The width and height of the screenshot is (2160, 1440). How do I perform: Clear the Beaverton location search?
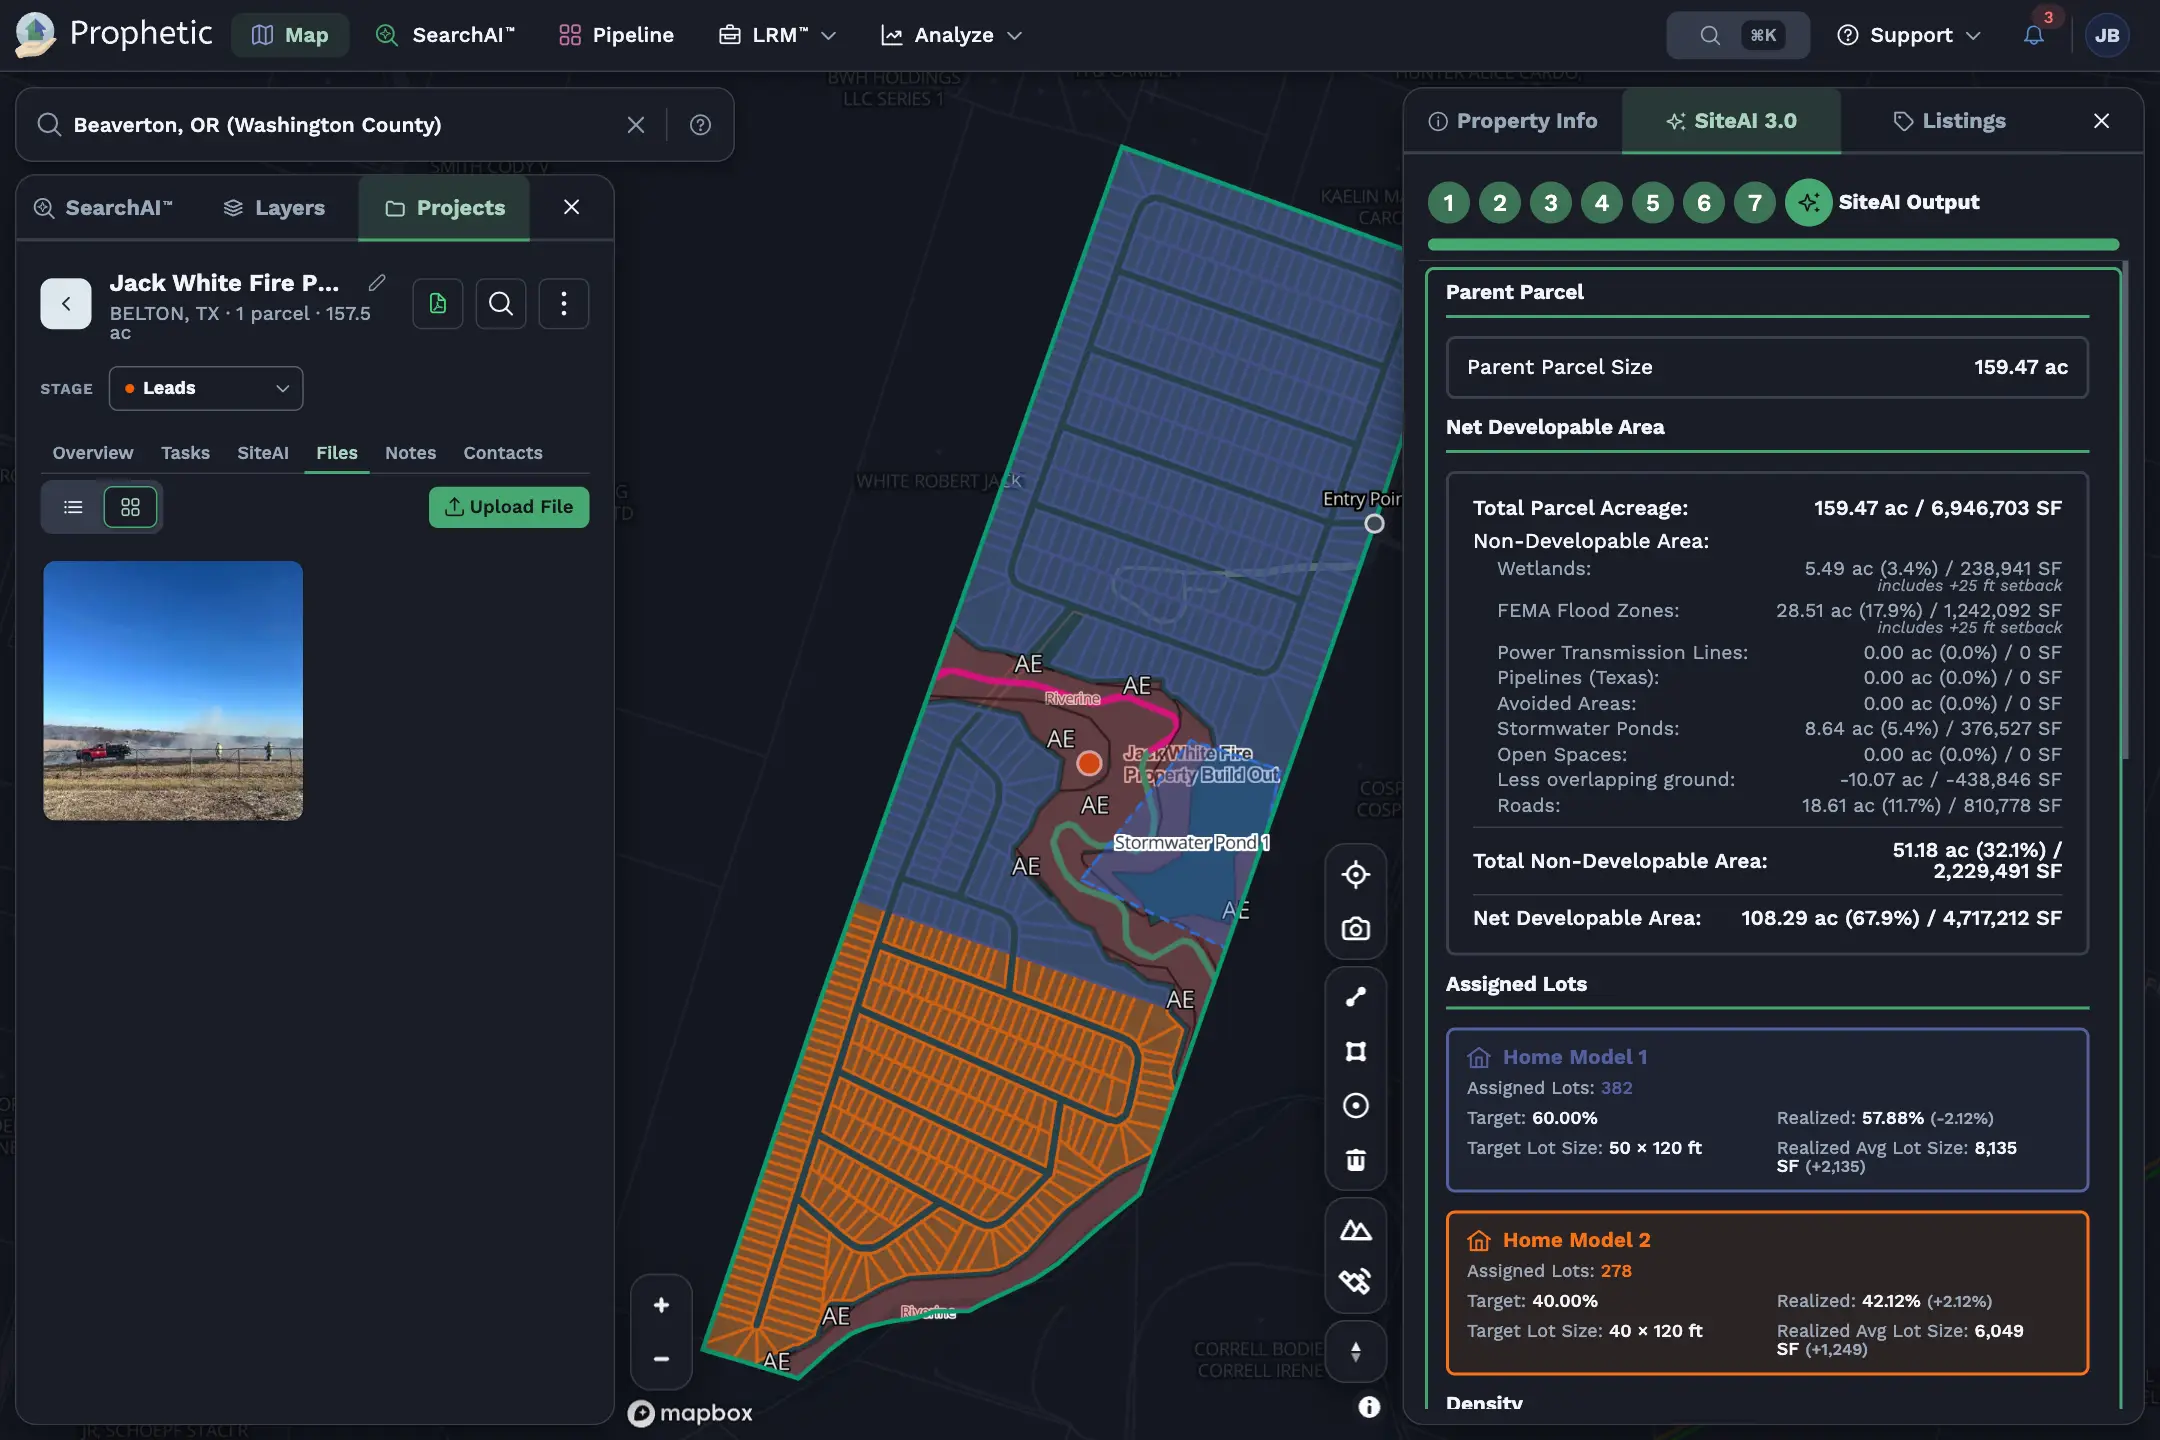pos(635,125)
